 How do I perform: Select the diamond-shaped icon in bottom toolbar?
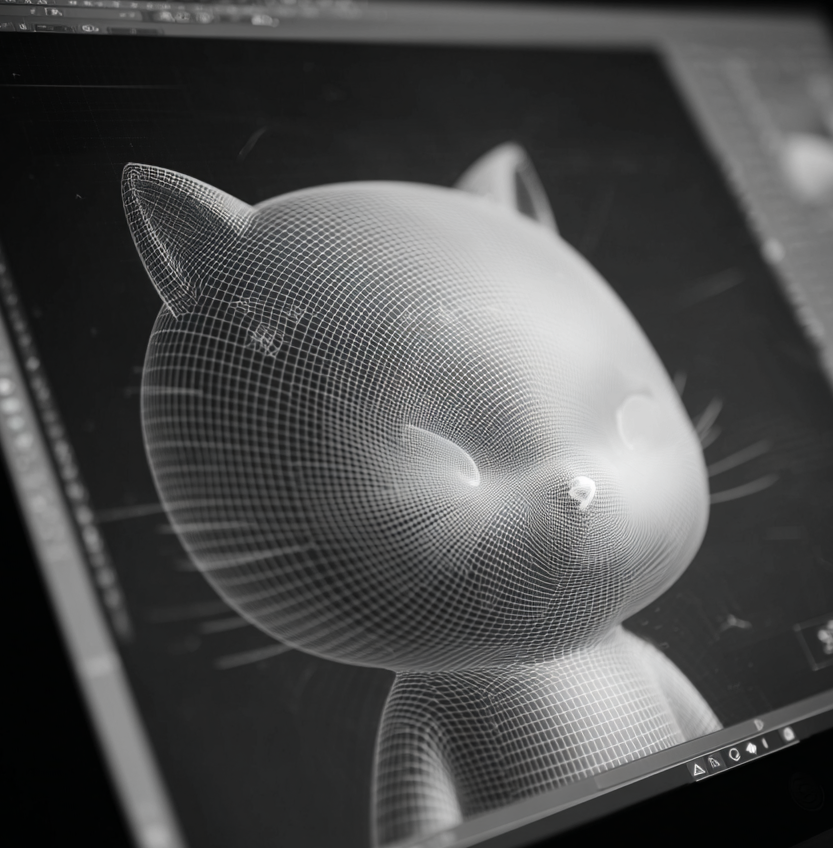tap(751, 749)
